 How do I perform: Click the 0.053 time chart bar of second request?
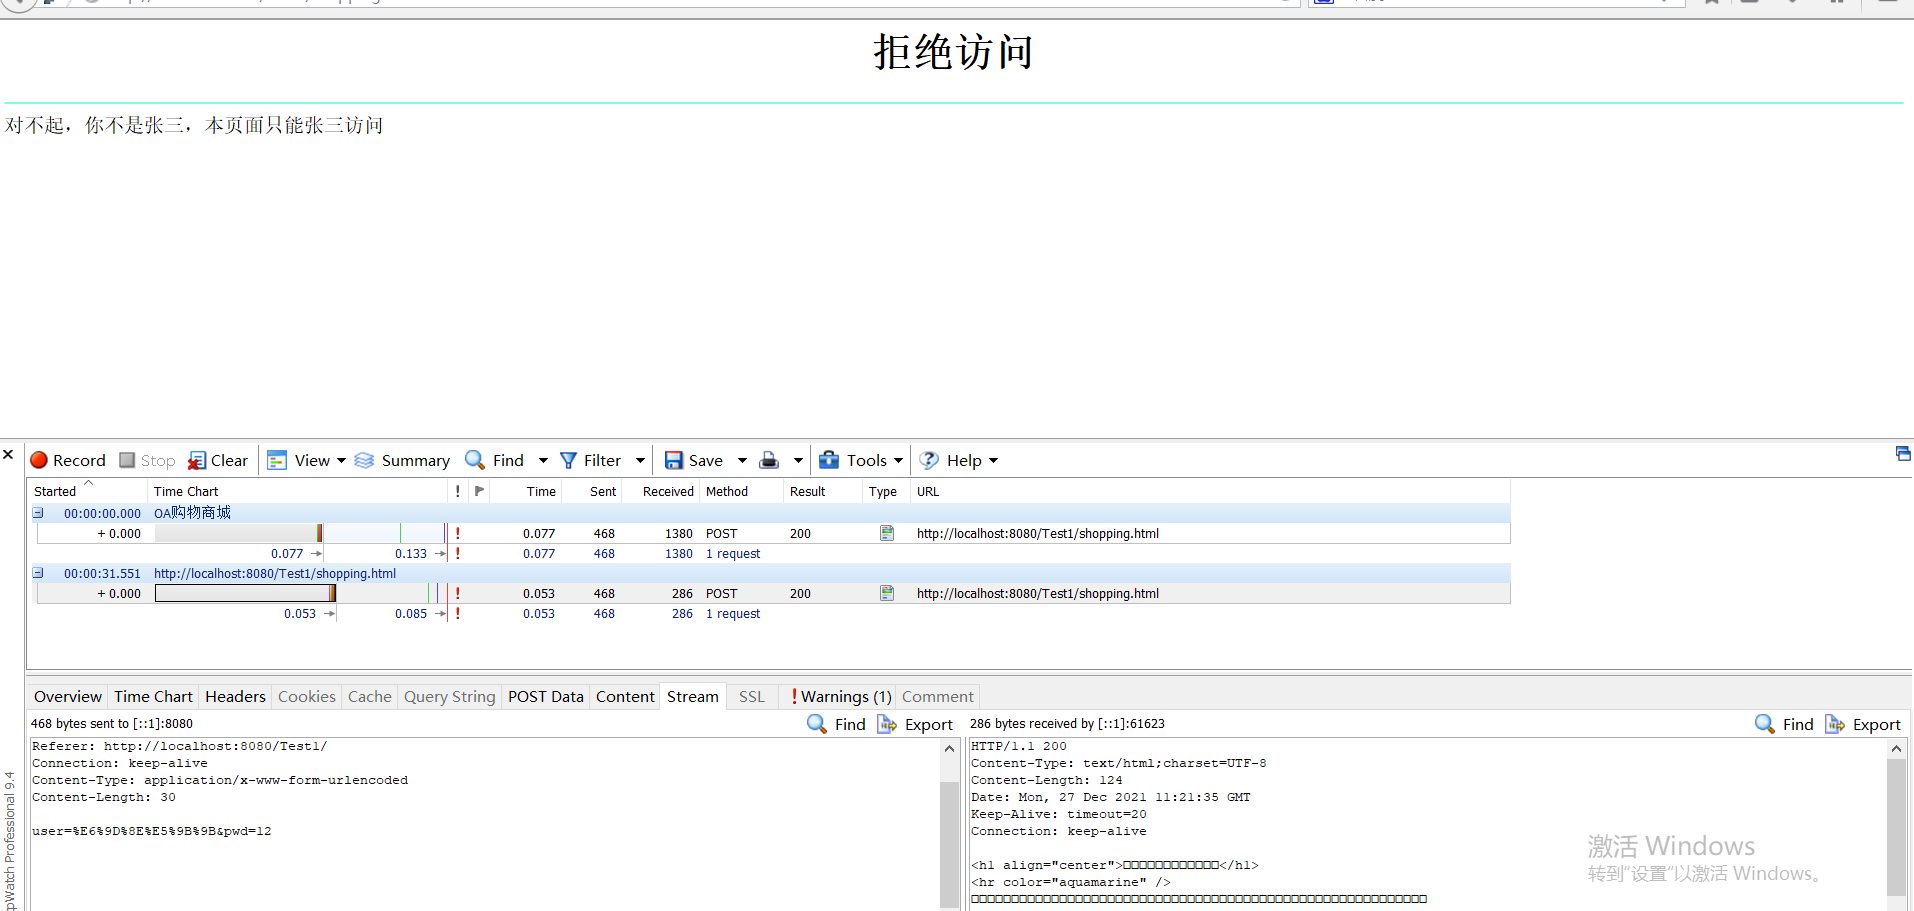coord(245,593)
